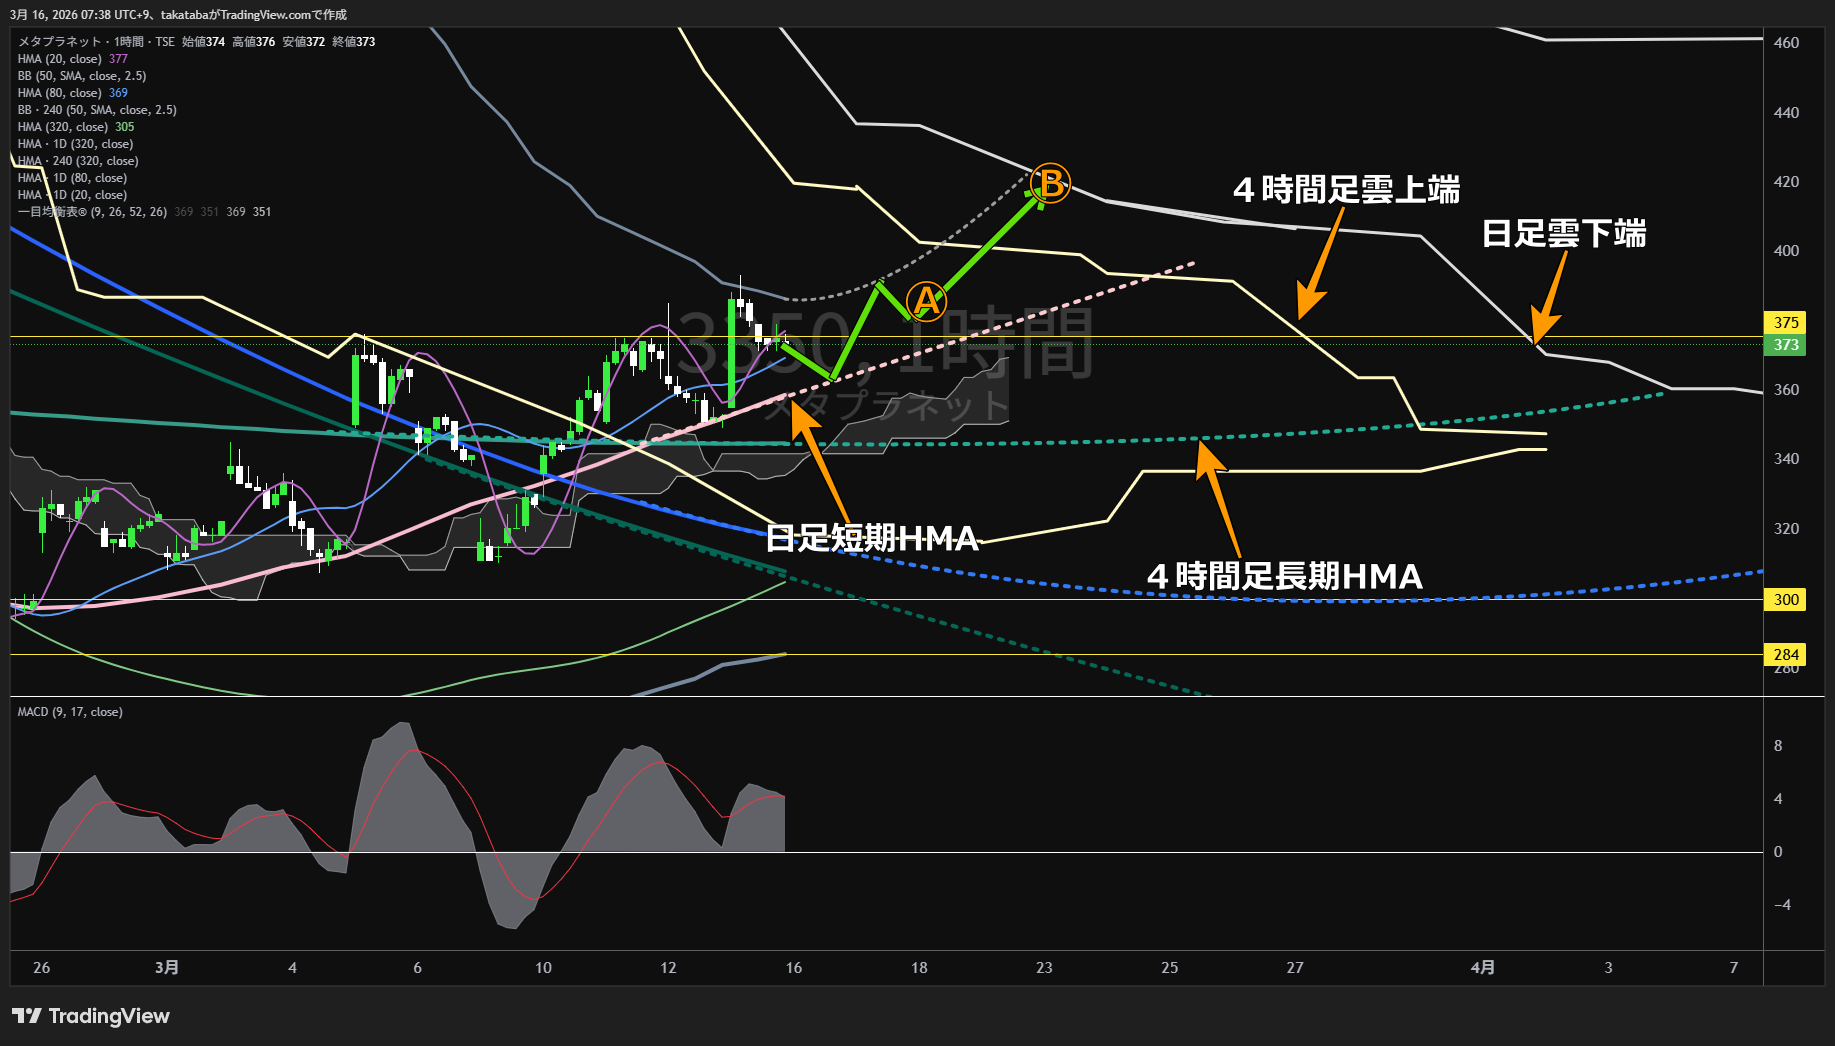Select the orange circled A marker
This screenshot has height=1046, width=1835.
point(926,300)
